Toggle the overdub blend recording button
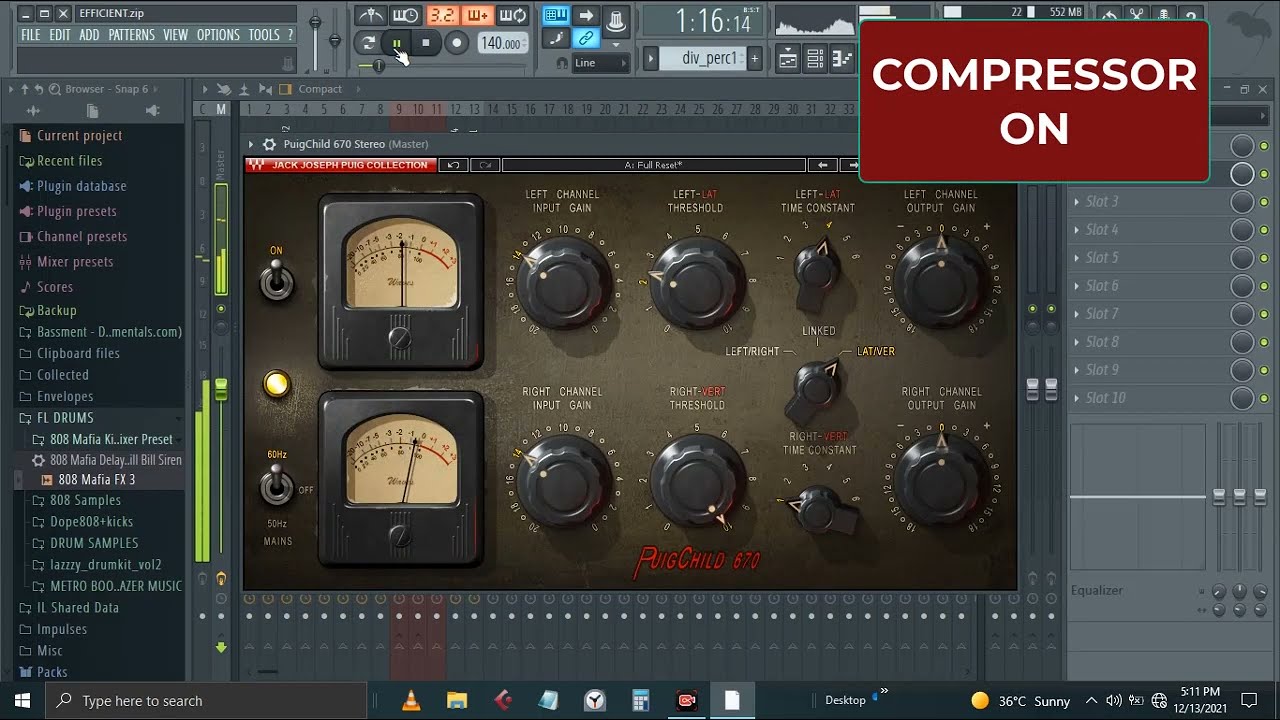The image size is (1280, 720). [477, 15]
